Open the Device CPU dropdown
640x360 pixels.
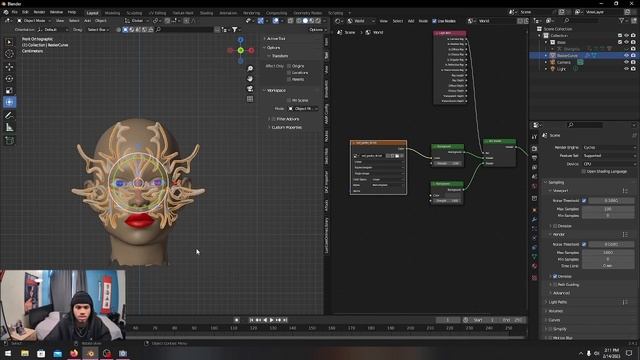pos(609,164)
